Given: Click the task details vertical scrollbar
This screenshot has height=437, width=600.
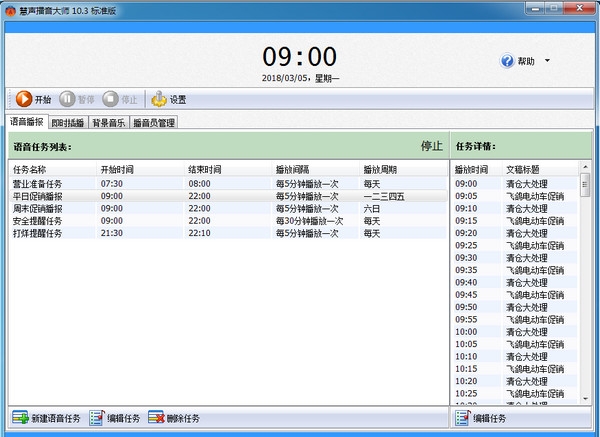Looking at the screenshot, I should point(585,280).
